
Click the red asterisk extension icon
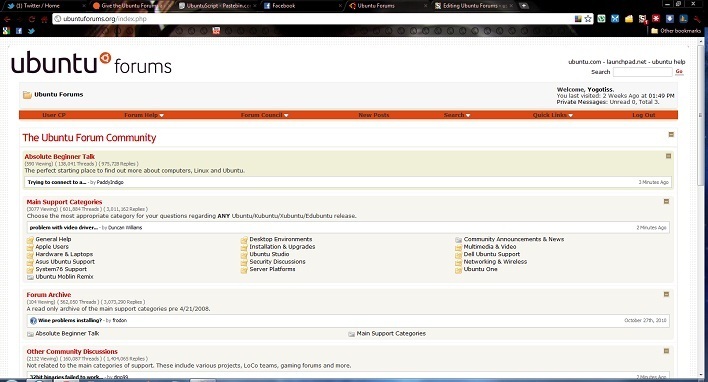pos(656,19)
